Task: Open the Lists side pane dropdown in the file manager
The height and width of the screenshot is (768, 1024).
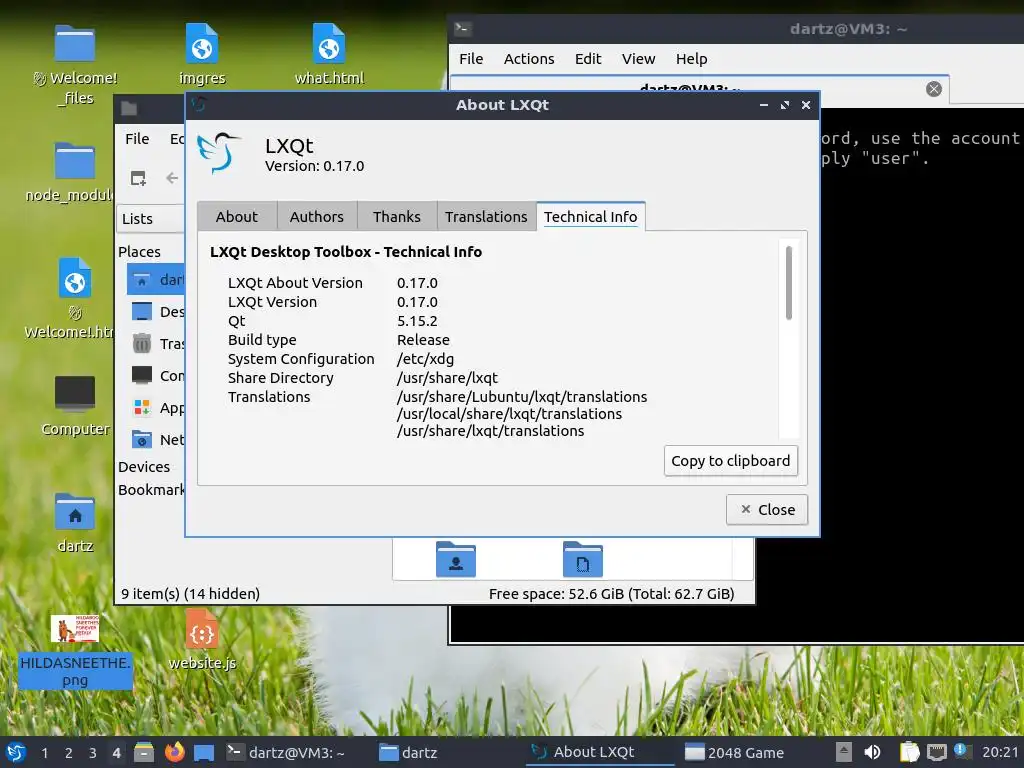Action: pos(152,218)
